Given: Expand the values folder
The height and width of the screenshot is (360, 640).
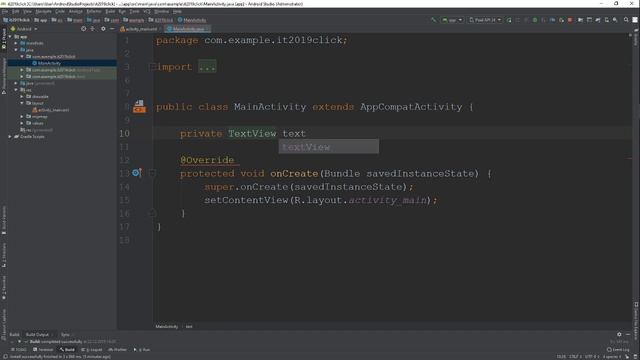Looking at the screenshot, I should (22, 123).
